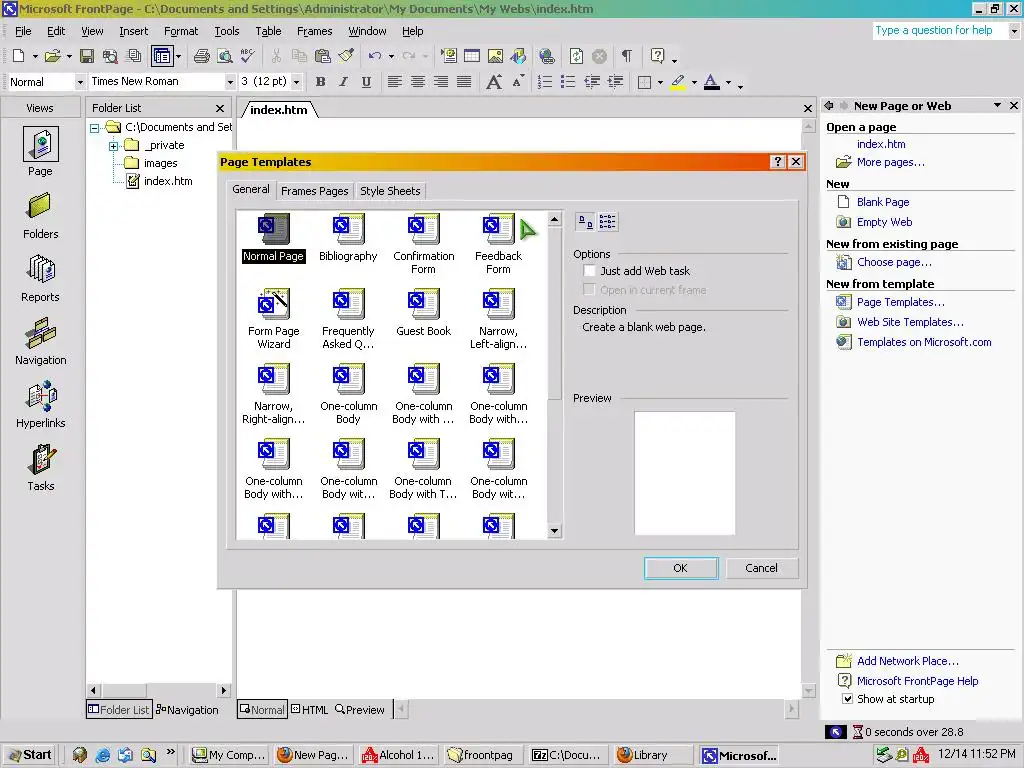
Task: Open the Frames menu
Action: (314, 31)
